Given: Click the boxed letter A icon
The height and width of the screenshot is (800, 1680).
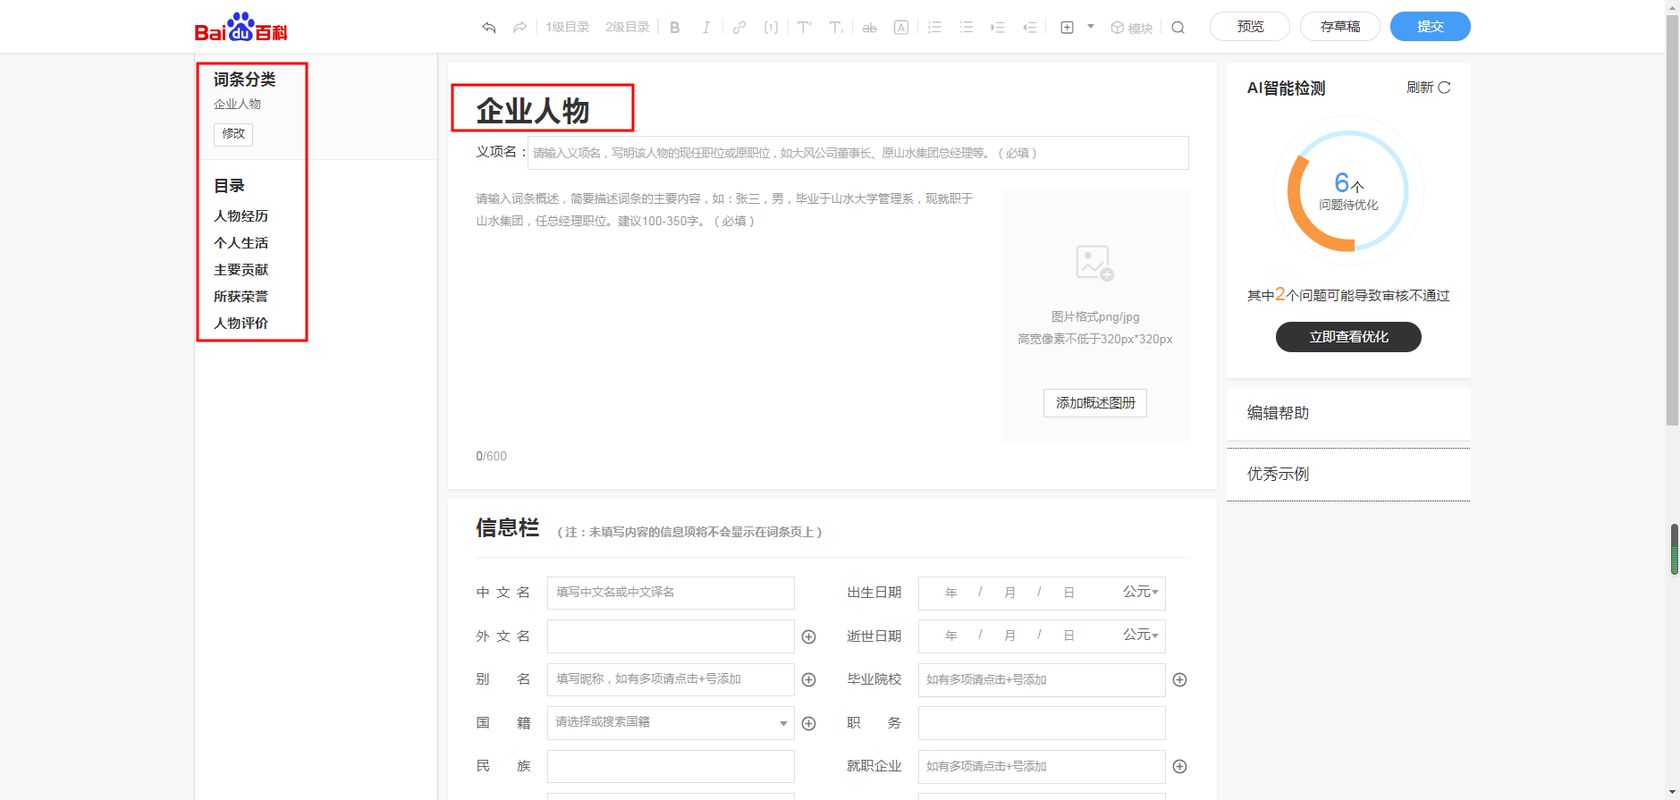Looking at the screenshot, I should pos(901,28).
